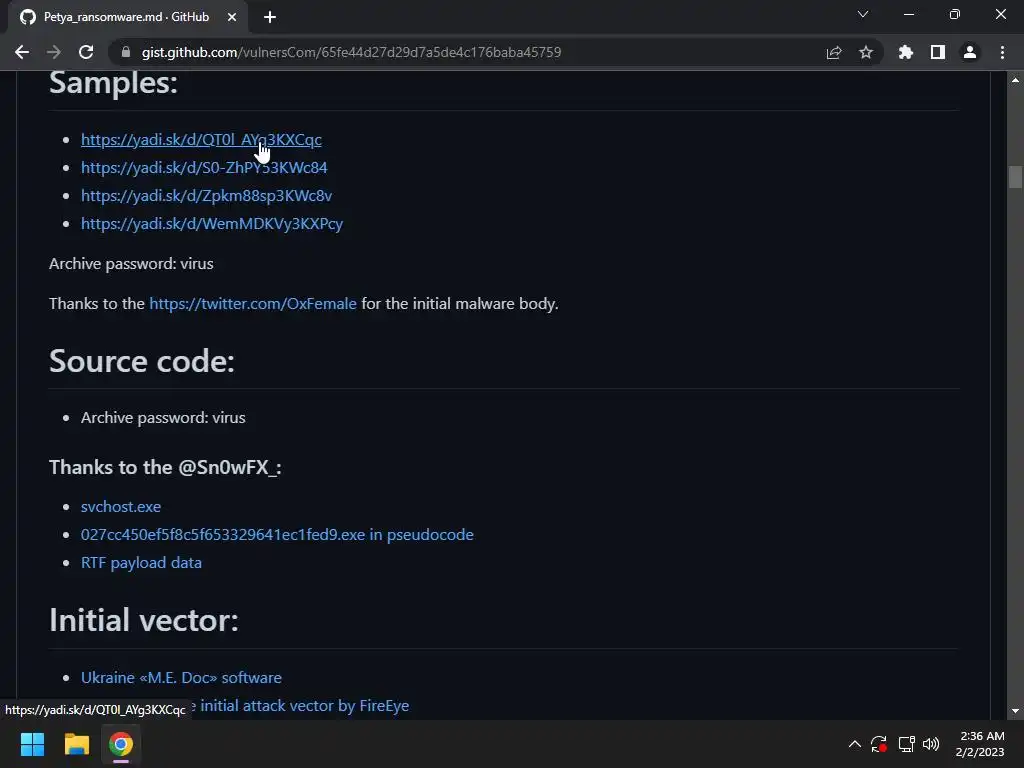Open the twitter.com/0xFemale link
1024x768 pixels.
pyautogui.click(x=253, y=304)
